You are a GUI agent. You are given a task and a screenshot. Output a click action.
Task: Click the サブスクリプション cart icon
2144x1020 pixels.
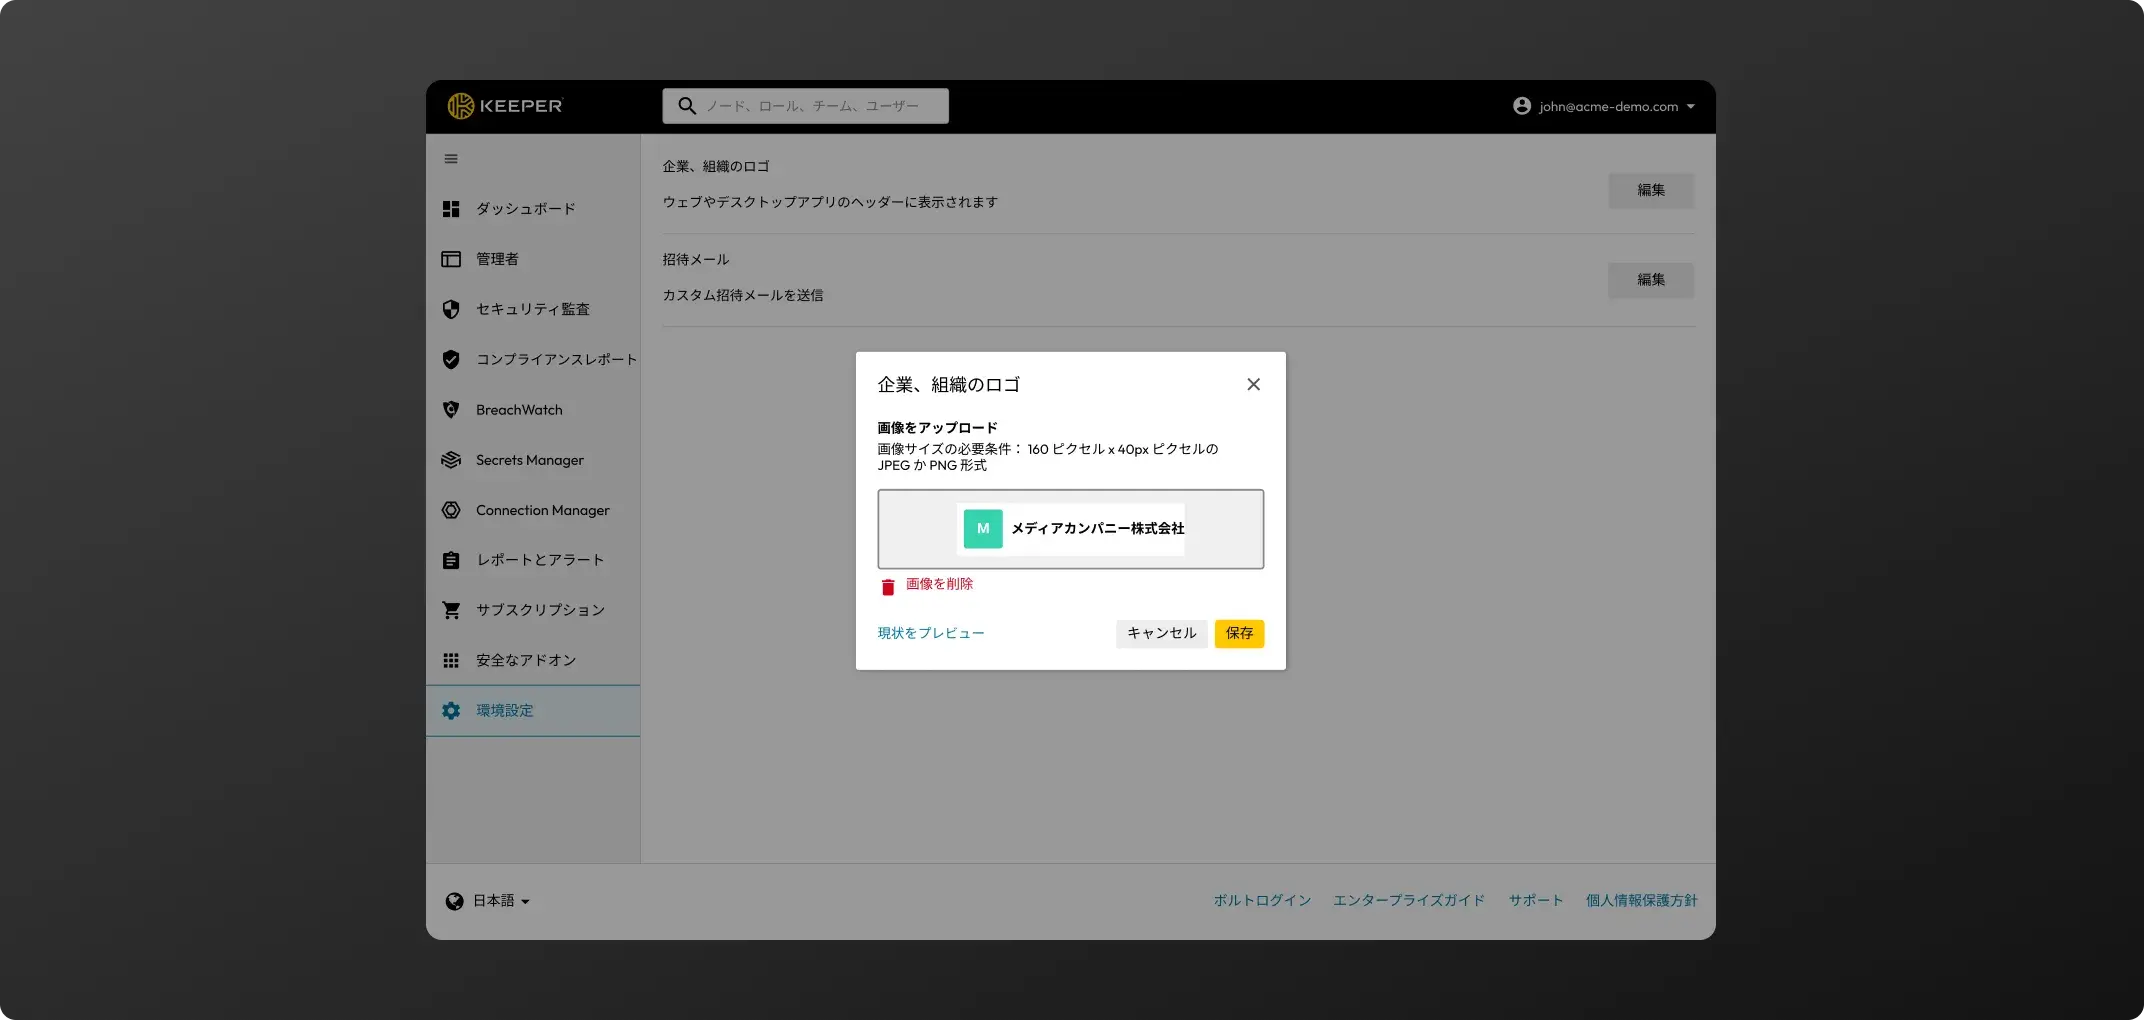coord(451,610)
